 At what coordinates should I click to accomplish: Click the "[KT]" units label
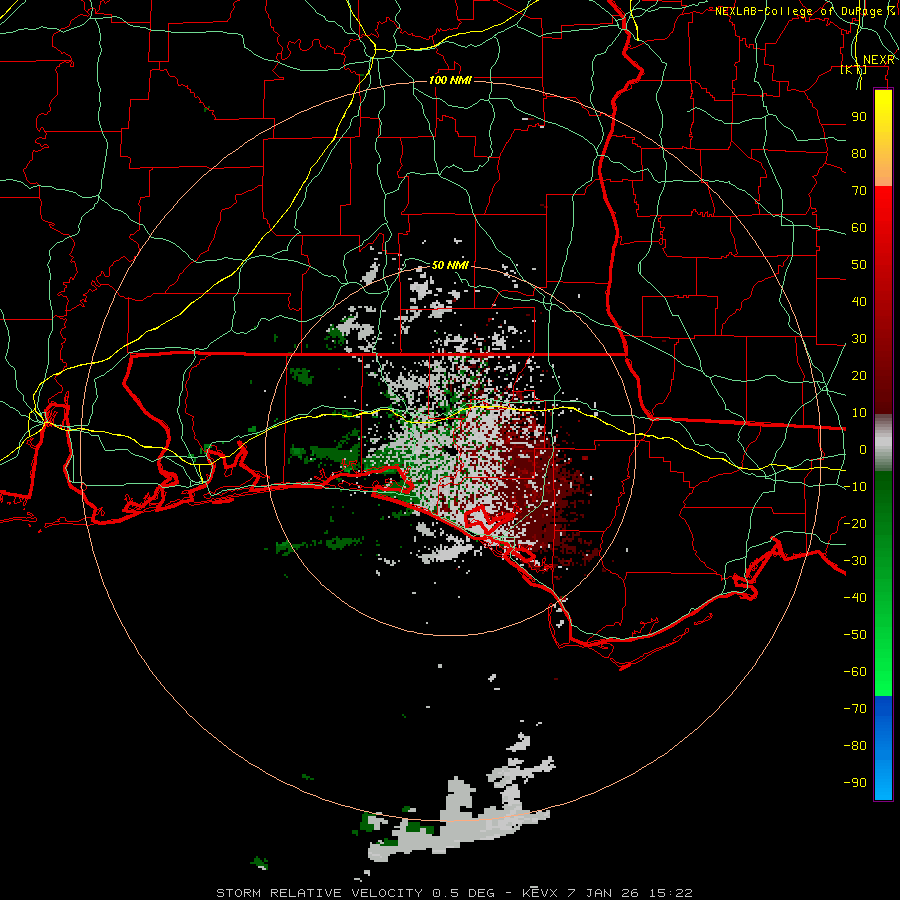click(853, 69)
